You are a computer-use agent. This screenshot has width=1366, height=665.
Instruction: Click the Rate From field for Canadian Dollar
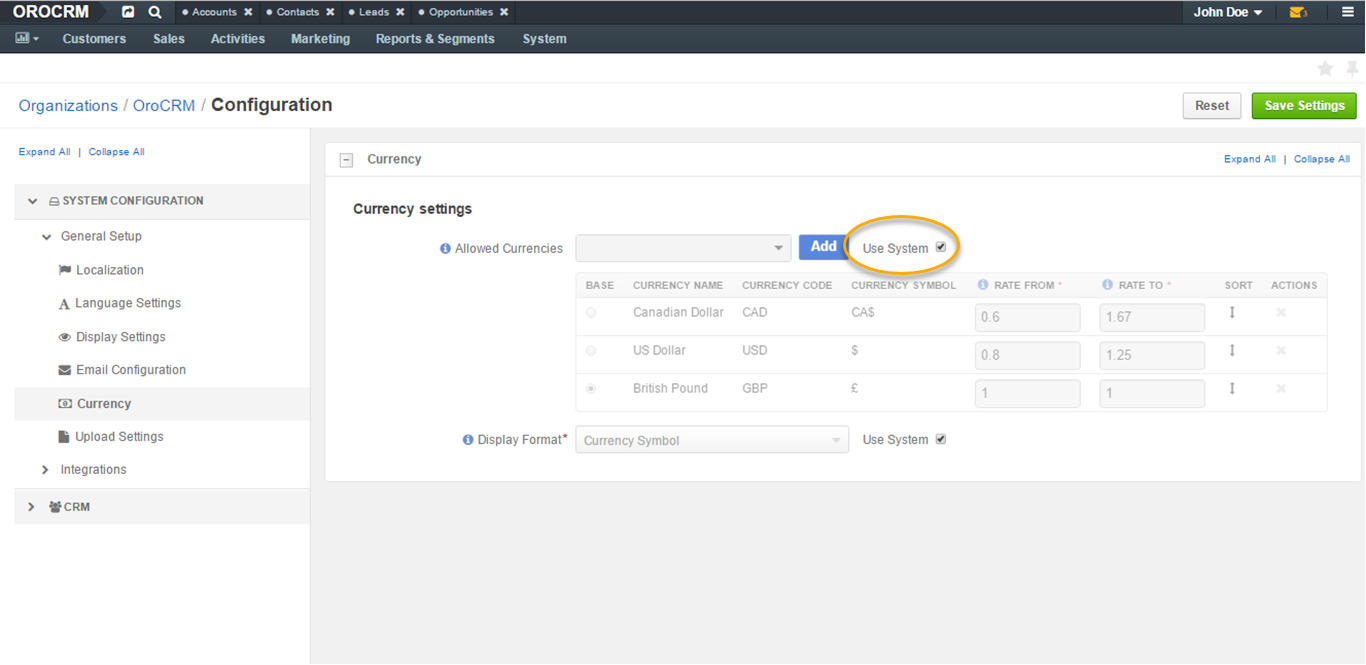tap(1028, 318)
